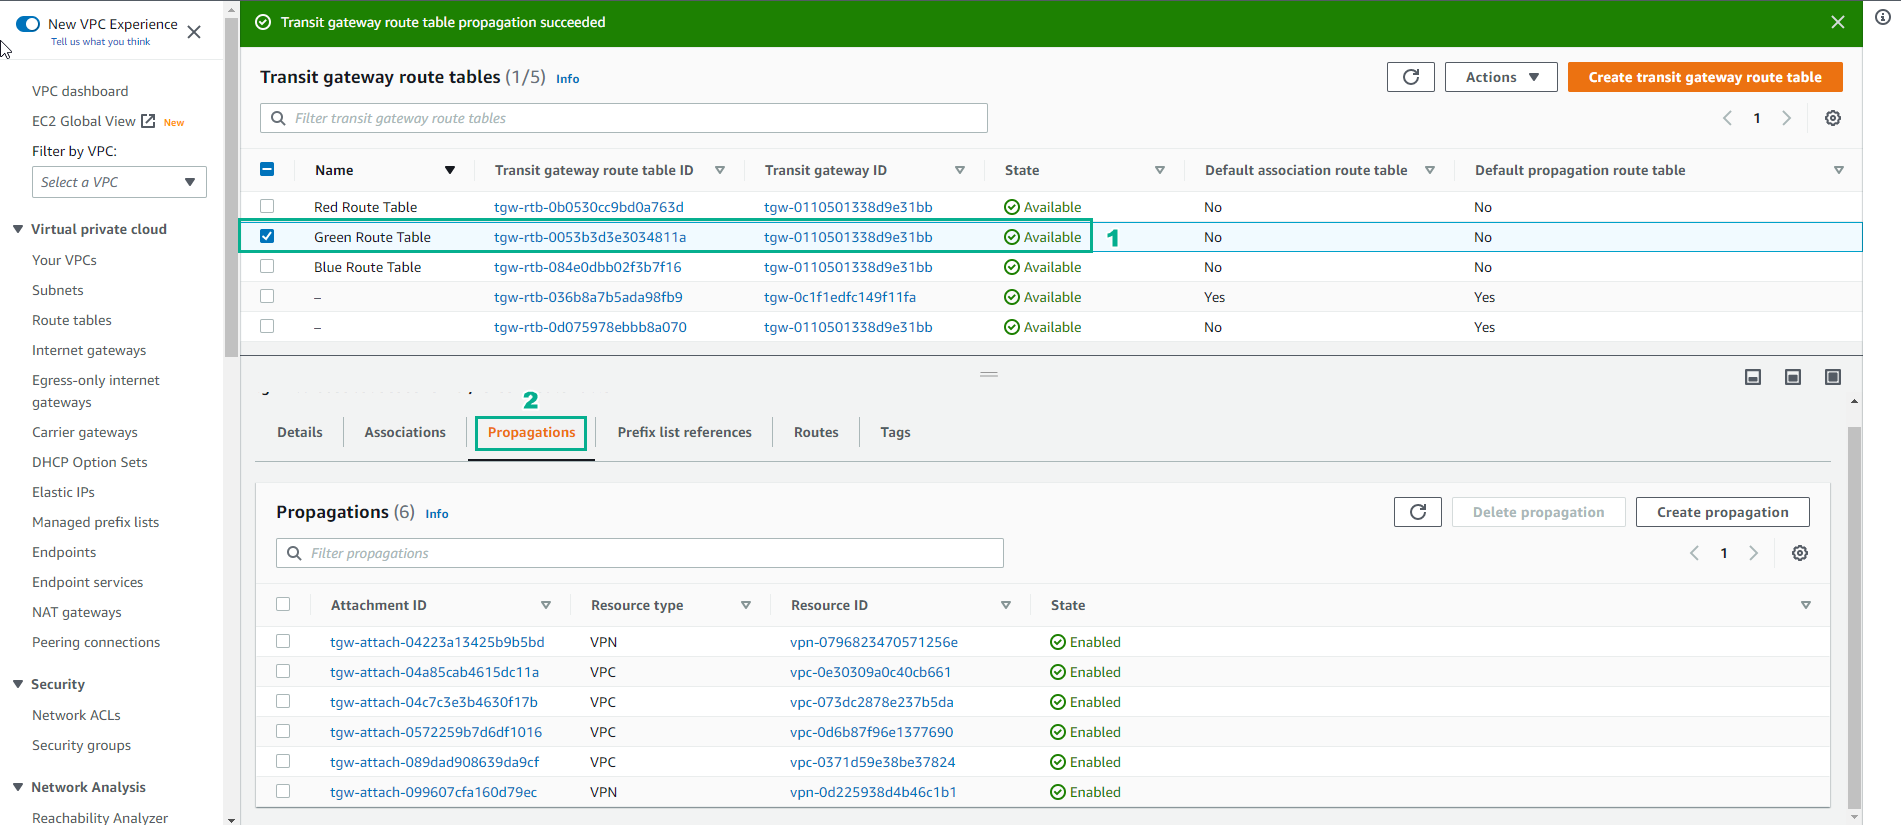The width and height of the screenshot is (1901, 825).
Task: Click the panel resize handle
Action: [989, 374]
